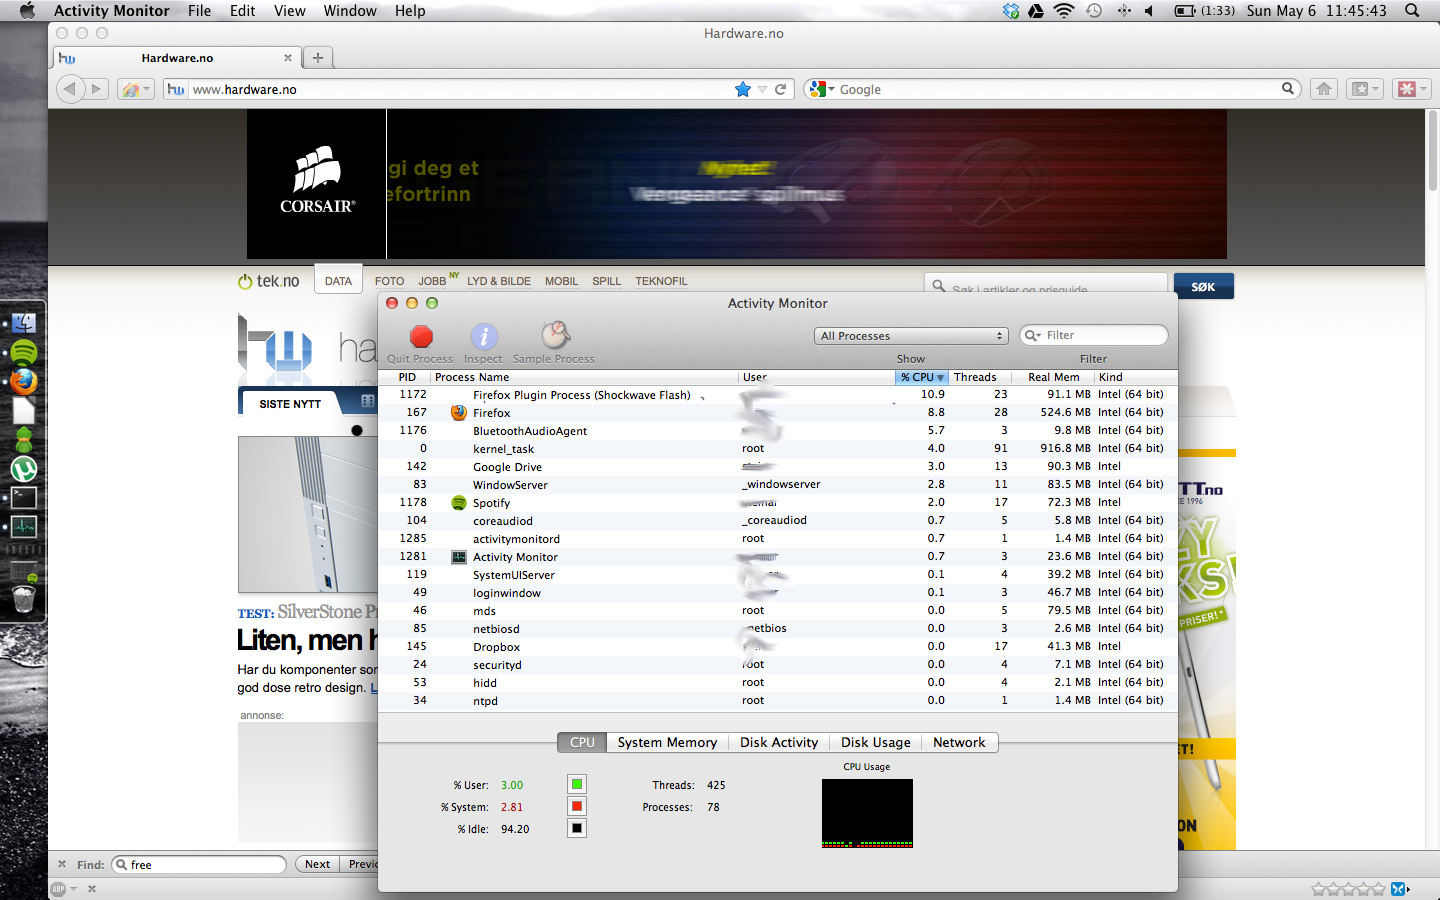Image resolution: width=1440 pixels, height=900 pixels.
Task: Click the find bar text field
Action: point(199,865)
